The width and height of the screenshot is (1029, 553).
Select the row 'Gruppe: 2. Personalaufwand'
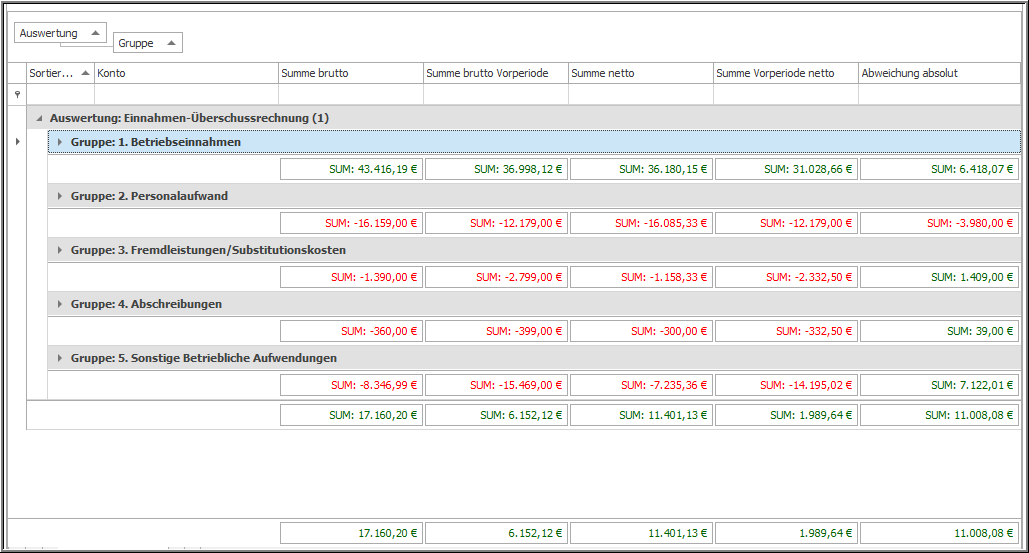534,196
